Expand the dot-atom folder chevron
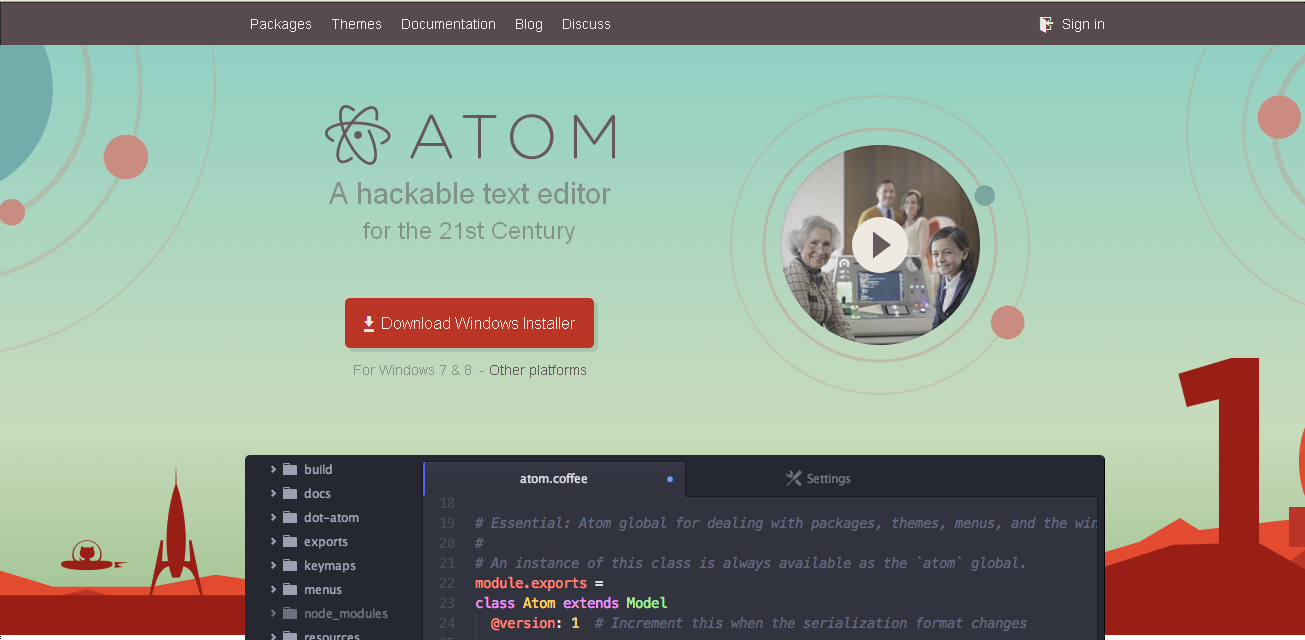The image size is (1305, 640). click(x=273, y=517)
